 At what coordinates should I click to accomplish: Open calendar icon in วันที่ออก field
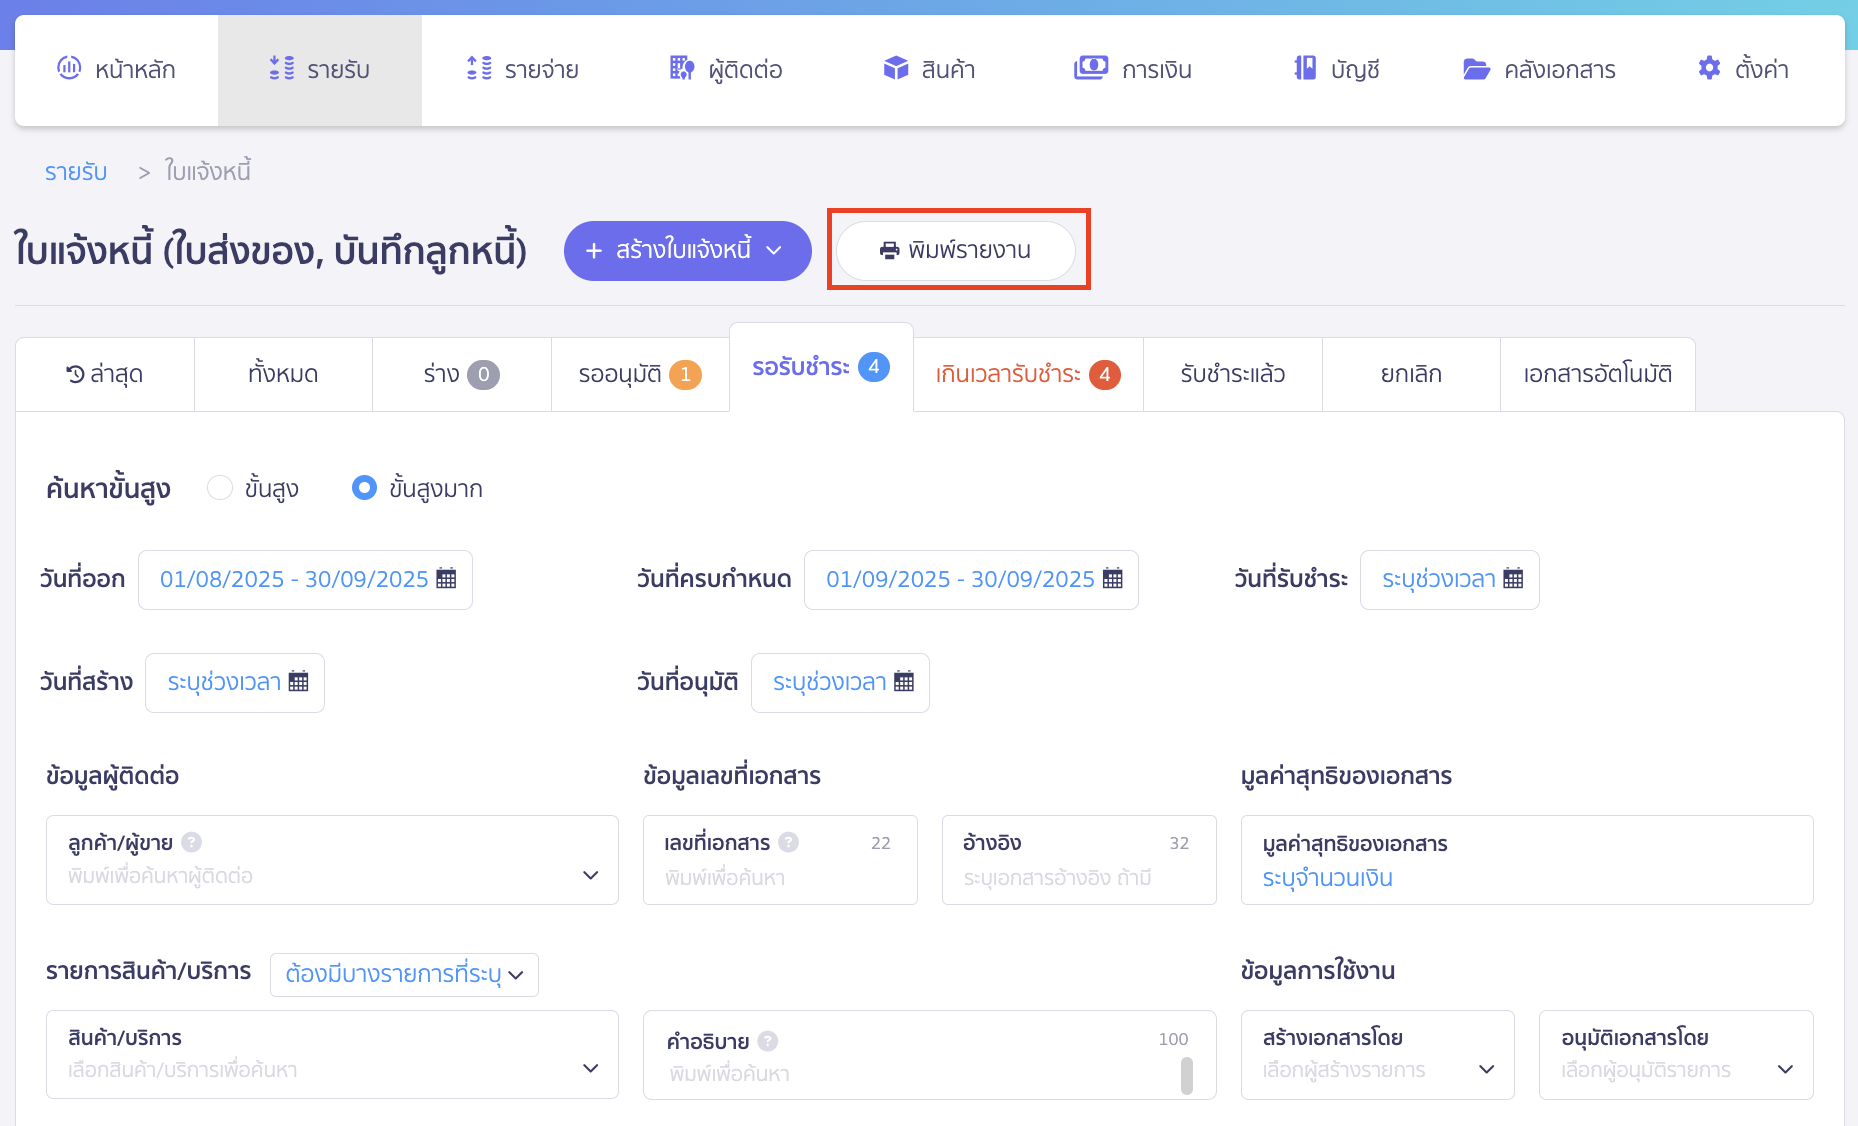446,579
